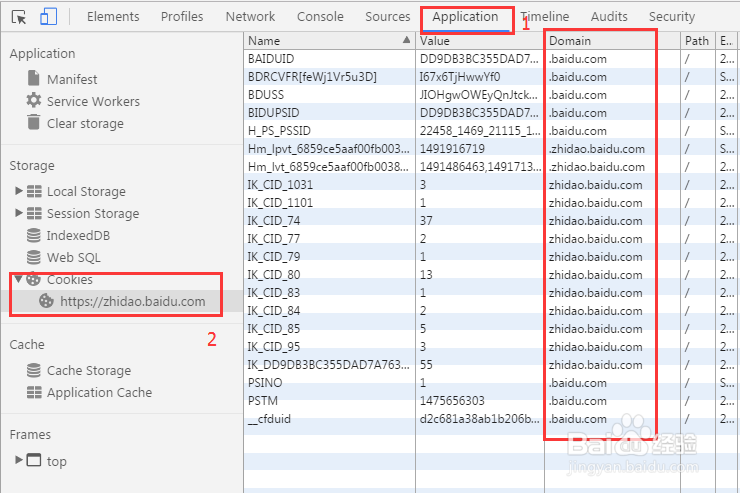
Task: Click value 1491916719 in the table
Action: pos(452,149)
